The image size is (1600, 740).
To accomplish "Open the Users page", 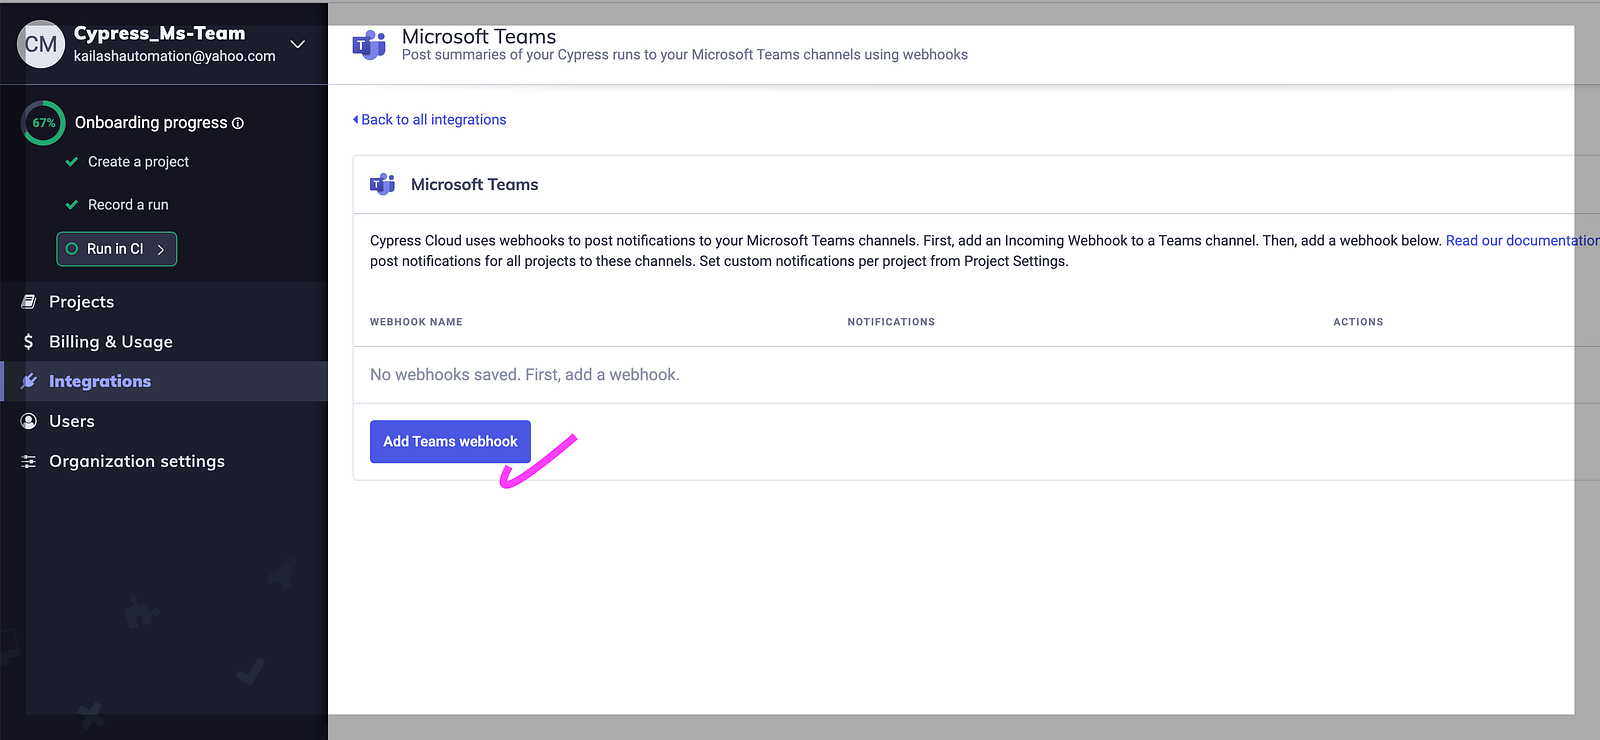I will tap(164, 421).
